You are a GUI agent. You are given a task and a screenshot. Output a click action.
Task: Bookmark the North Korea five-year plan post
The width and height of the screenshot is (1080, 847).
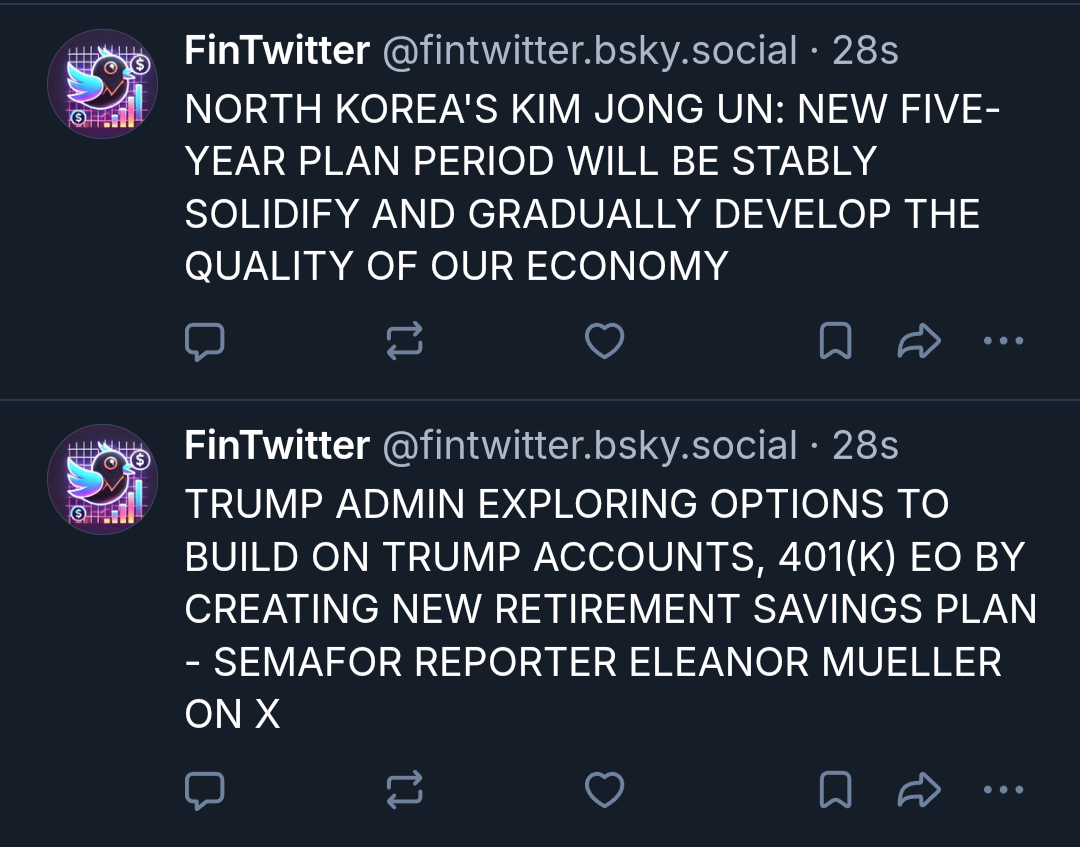coord(835,342)
